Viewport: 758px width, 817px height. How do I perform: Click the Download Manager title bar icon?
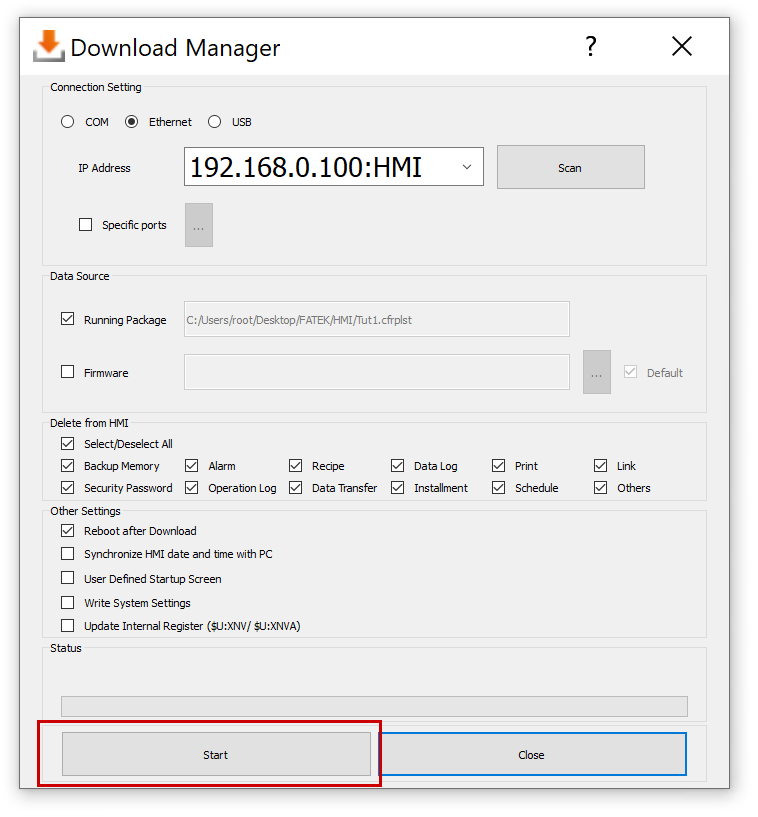48,46
